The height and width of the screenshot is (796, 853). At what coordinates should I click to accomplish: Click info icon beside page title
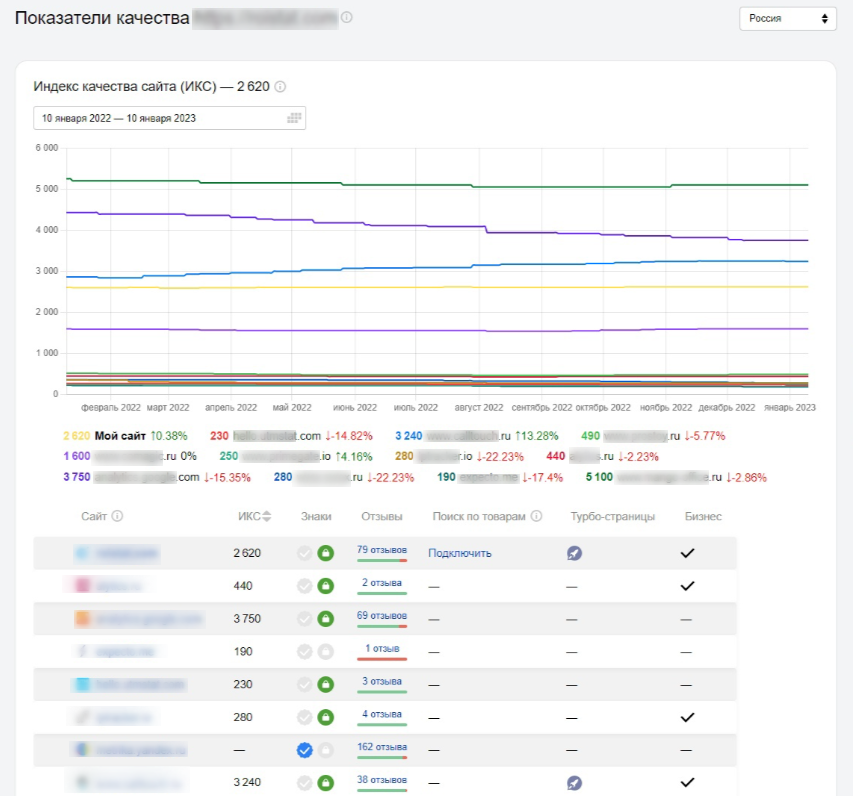[x=347, y=18]
